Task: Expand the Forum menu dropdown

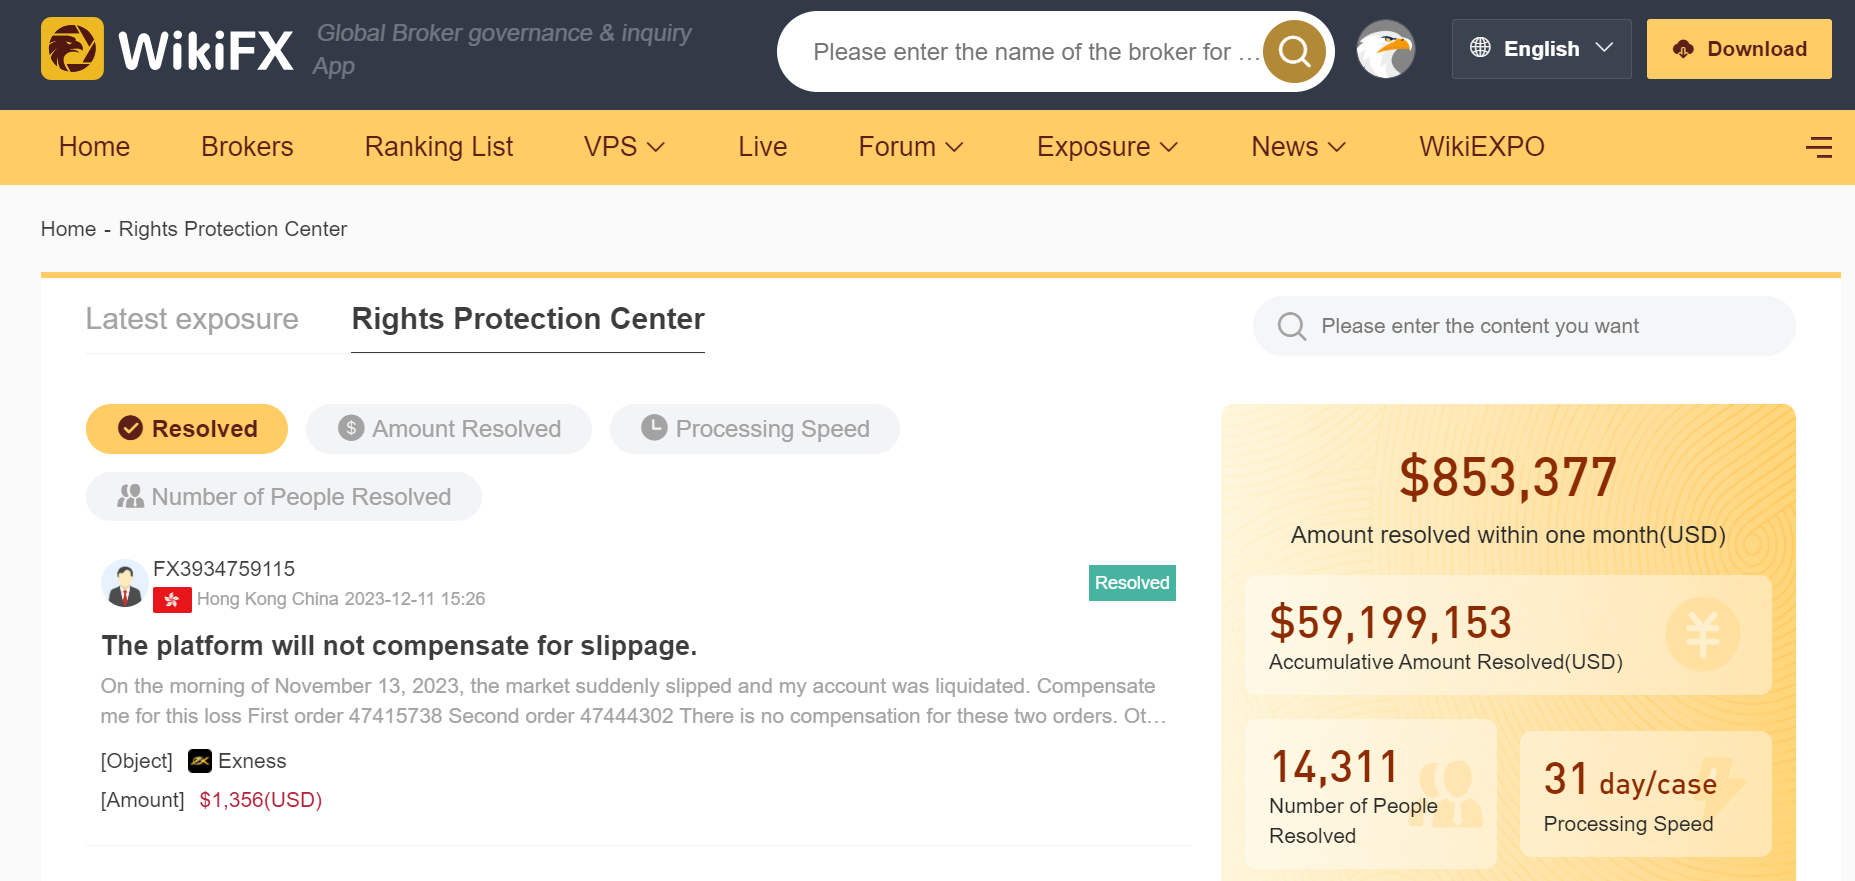Action: [x=954, y=147]
